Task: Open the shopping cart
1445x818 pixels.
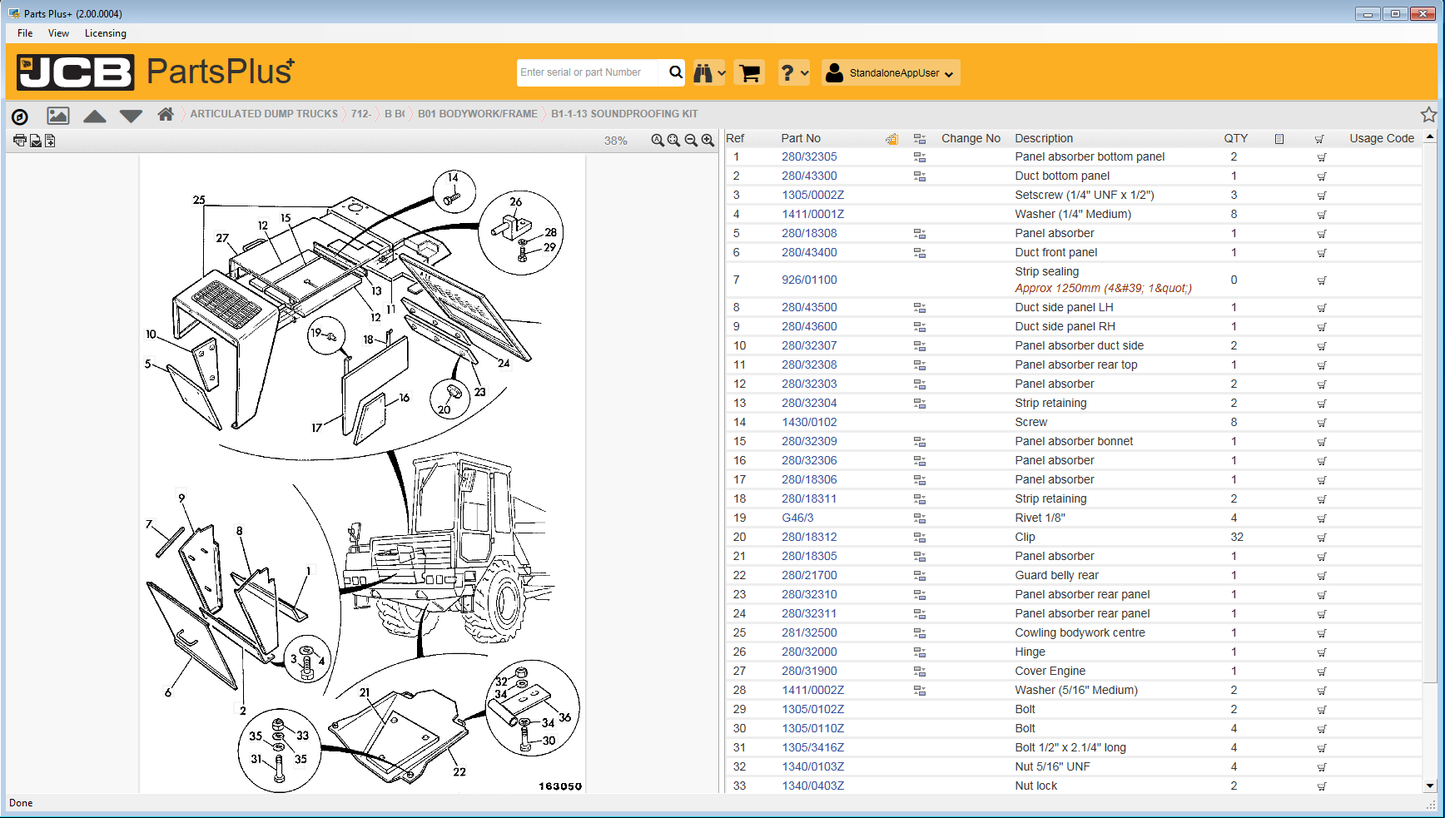Action: click(749, 72)
